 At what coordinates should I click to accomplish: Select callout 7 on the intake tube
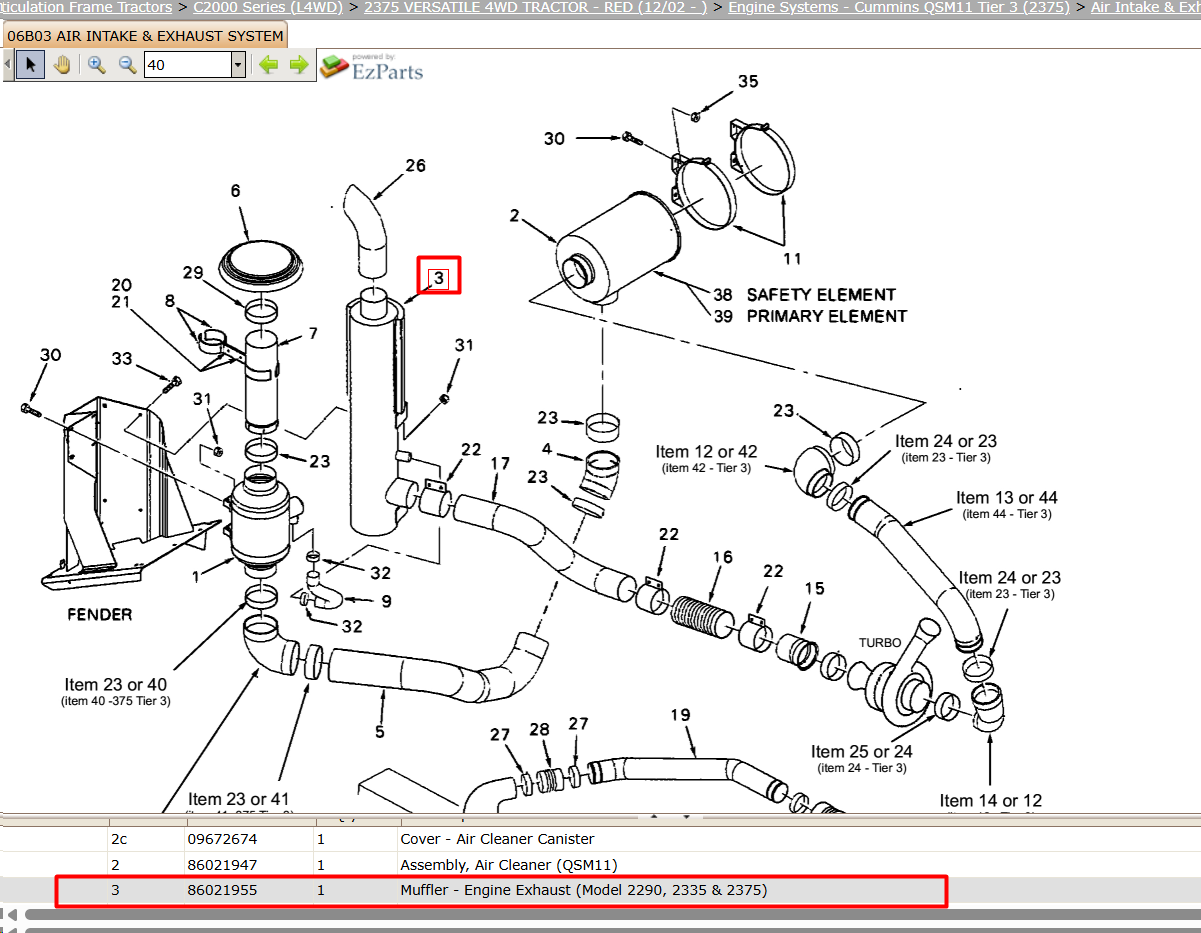(x=313, y=333)
